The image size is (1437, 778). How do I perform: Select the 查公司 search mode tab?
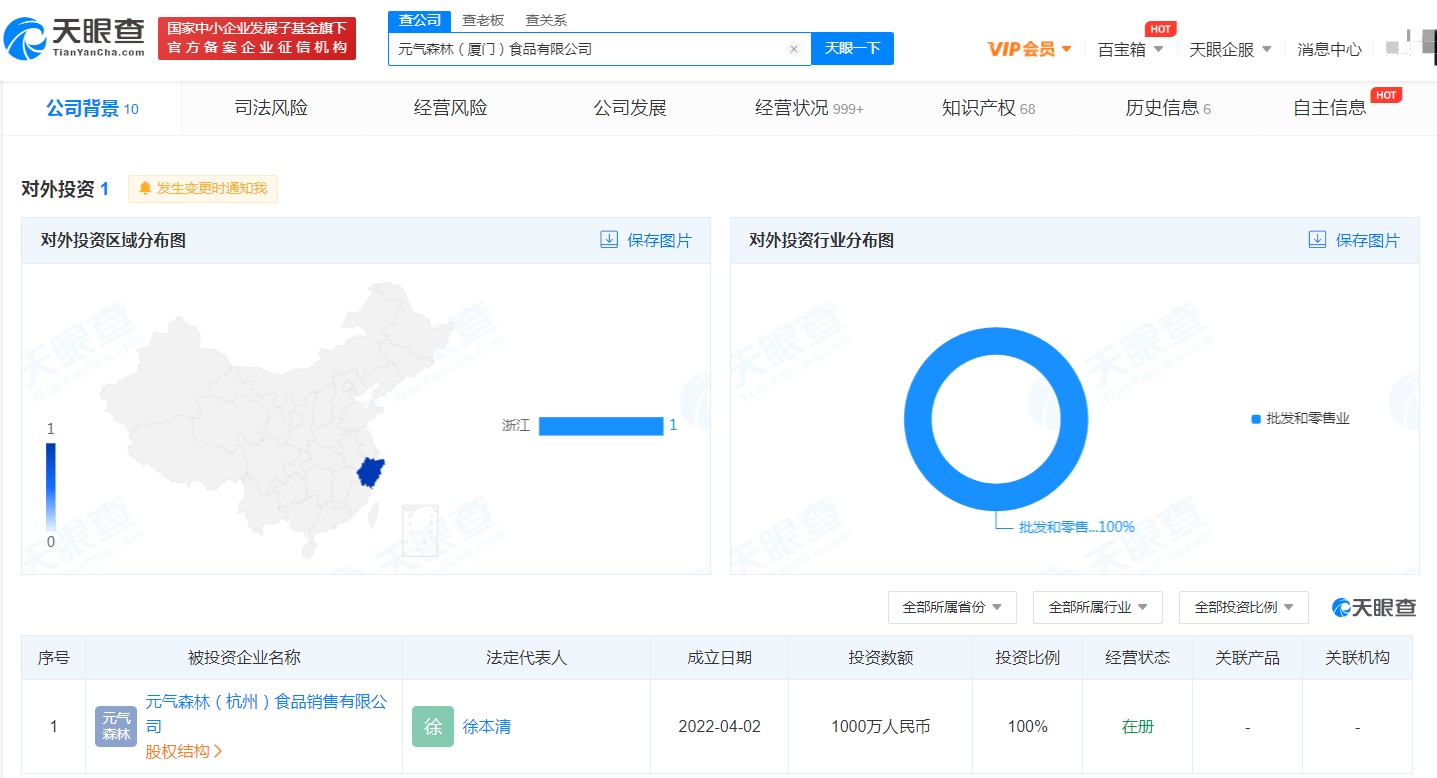pyautogui.click(x=419, y=20)
